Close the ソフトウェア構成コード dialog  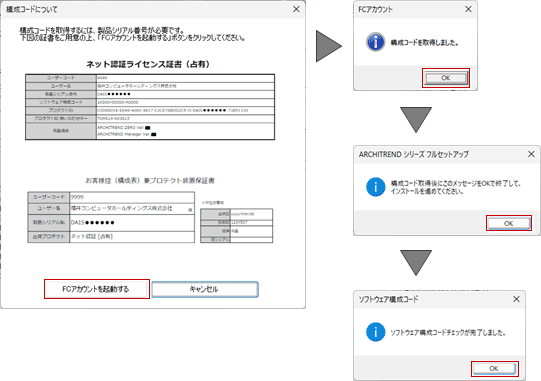pos(516,299)
